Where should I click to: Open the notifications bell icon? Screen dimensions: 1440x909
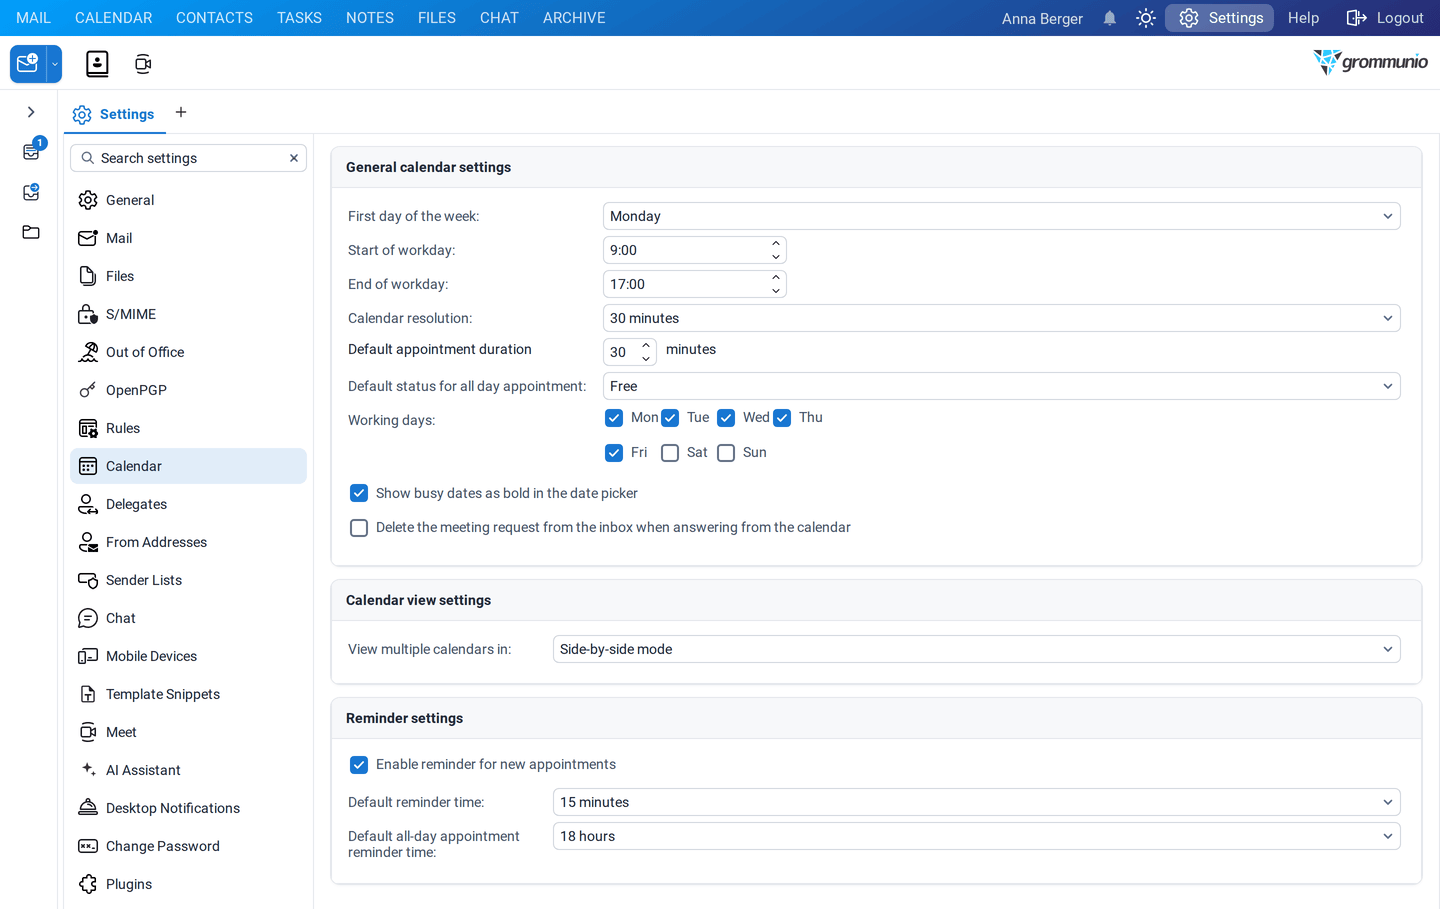point(1109,18)
